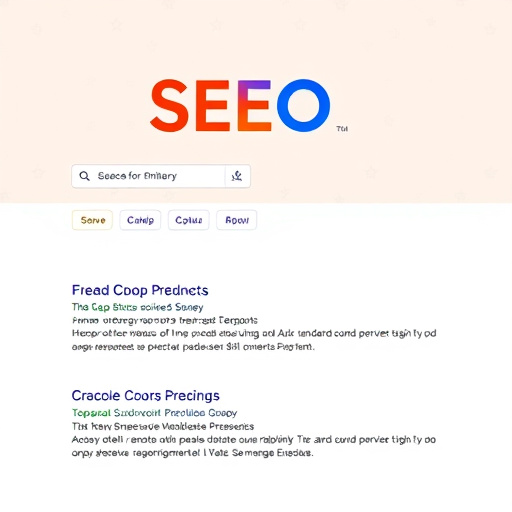Click the red S in the logo
Screen dimensions: 512x512
click(x=169, y=105)
